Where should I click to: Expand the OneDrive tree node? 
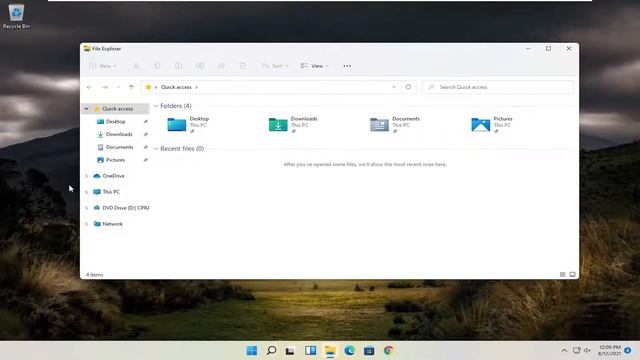86,176
